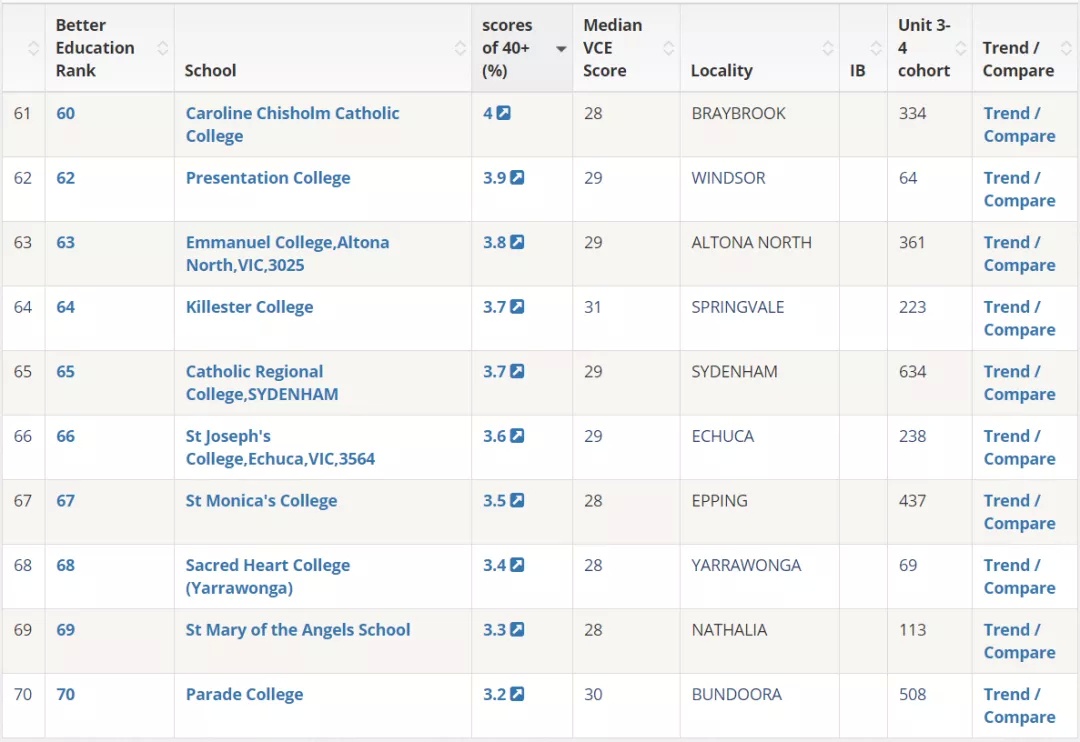
Task: Open Trend / Compare for St Mary of the Angels
Action: 1019,641
